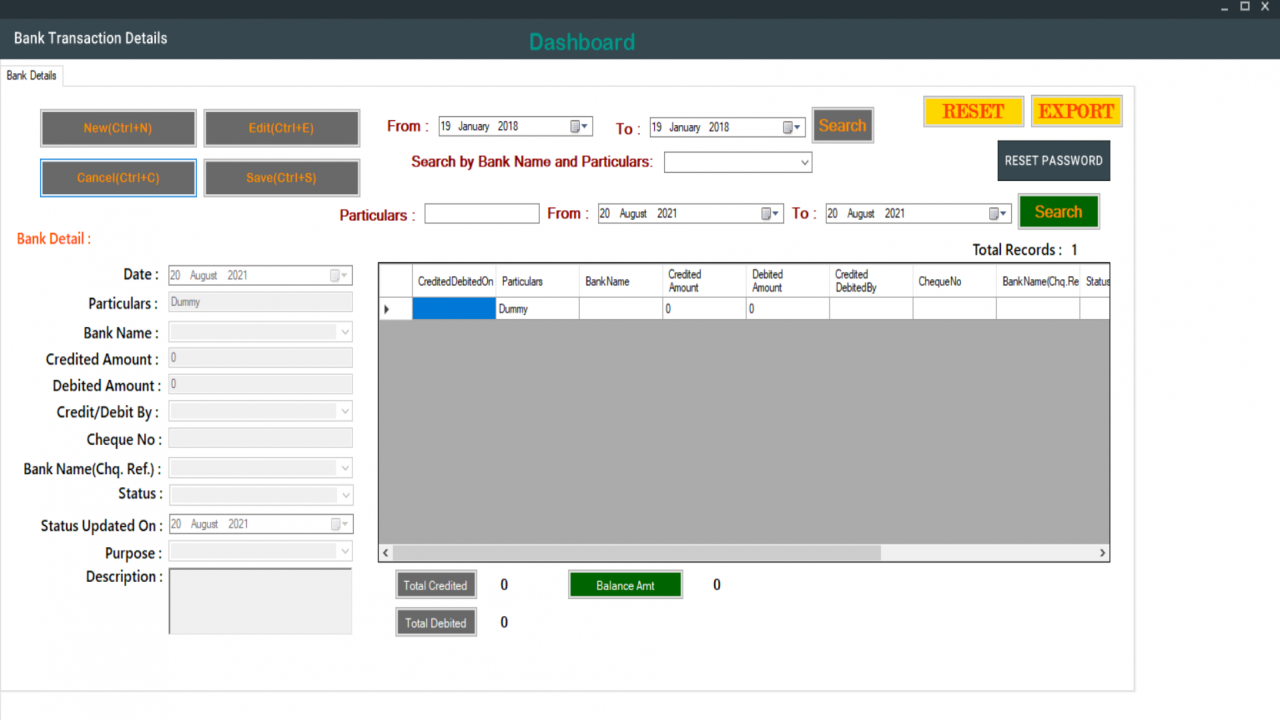Viewport: 1280px width, 720px height.
Task: Click the Edit(Ctrl+E) button
Action: click(x=281, y=128)
